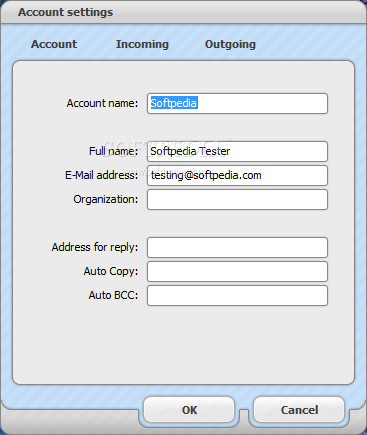
Task: Click the 'E-Mail address:' label
Action: click(x=101, y=175)
